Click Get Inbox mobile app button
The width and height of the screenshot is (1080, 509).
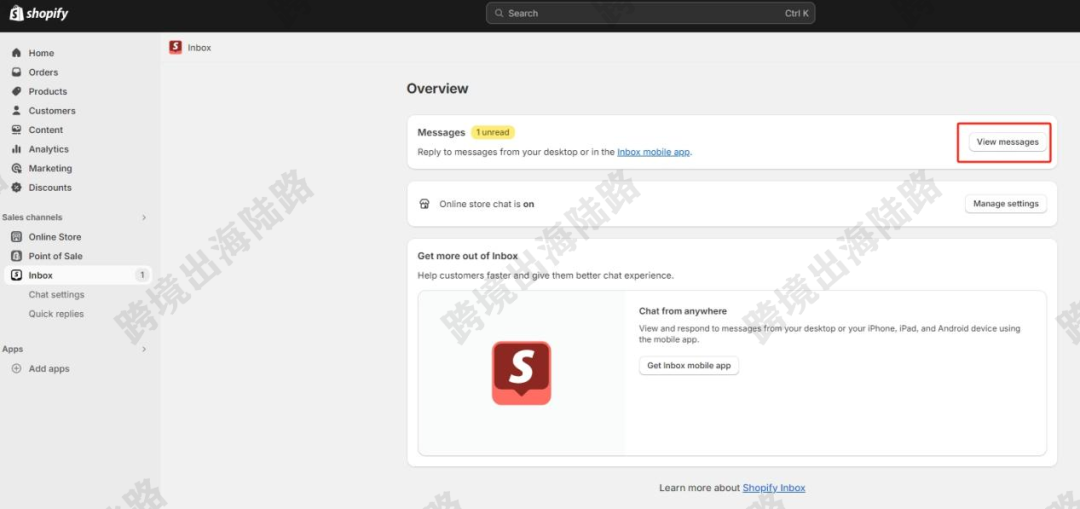(x=689, y=366)
